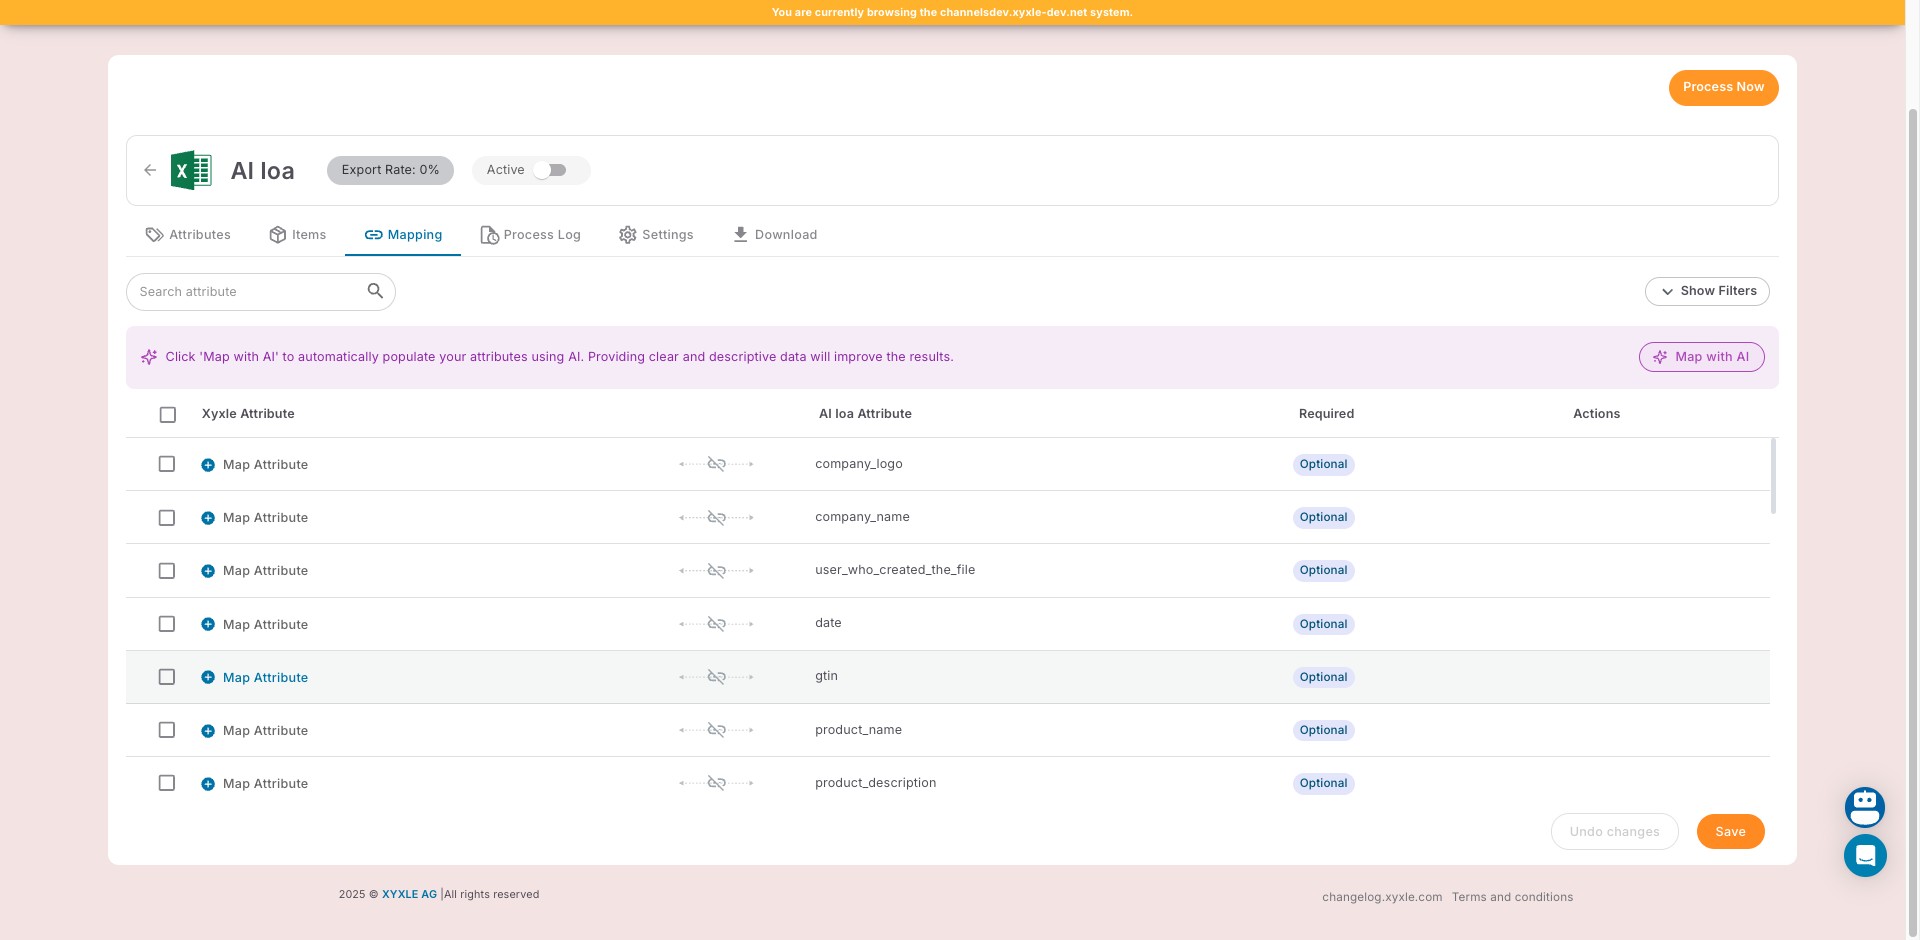Click the Map with AI button
Viewport: 1920px width, 940px height.
(x=1701, y=357)
